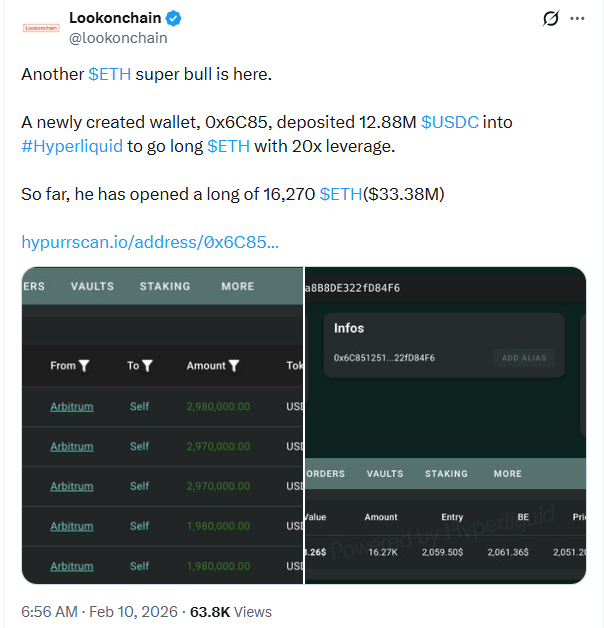Viewport: 604px width, 628px height.
Task: Open the Grok icon beside more options
Action: click(x=550, y=19)
